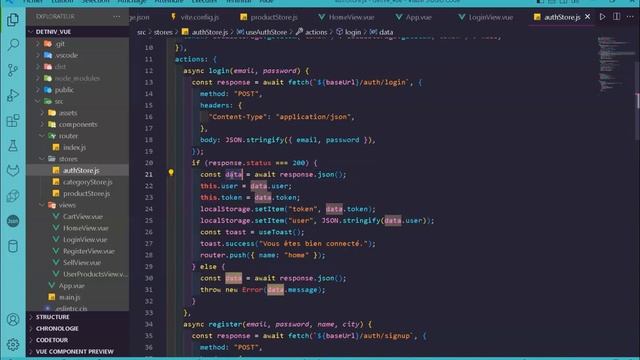This screenshot has height=360, width=640.
Task: Switch to HomeView.vue tab
Action: coord(346,17)
